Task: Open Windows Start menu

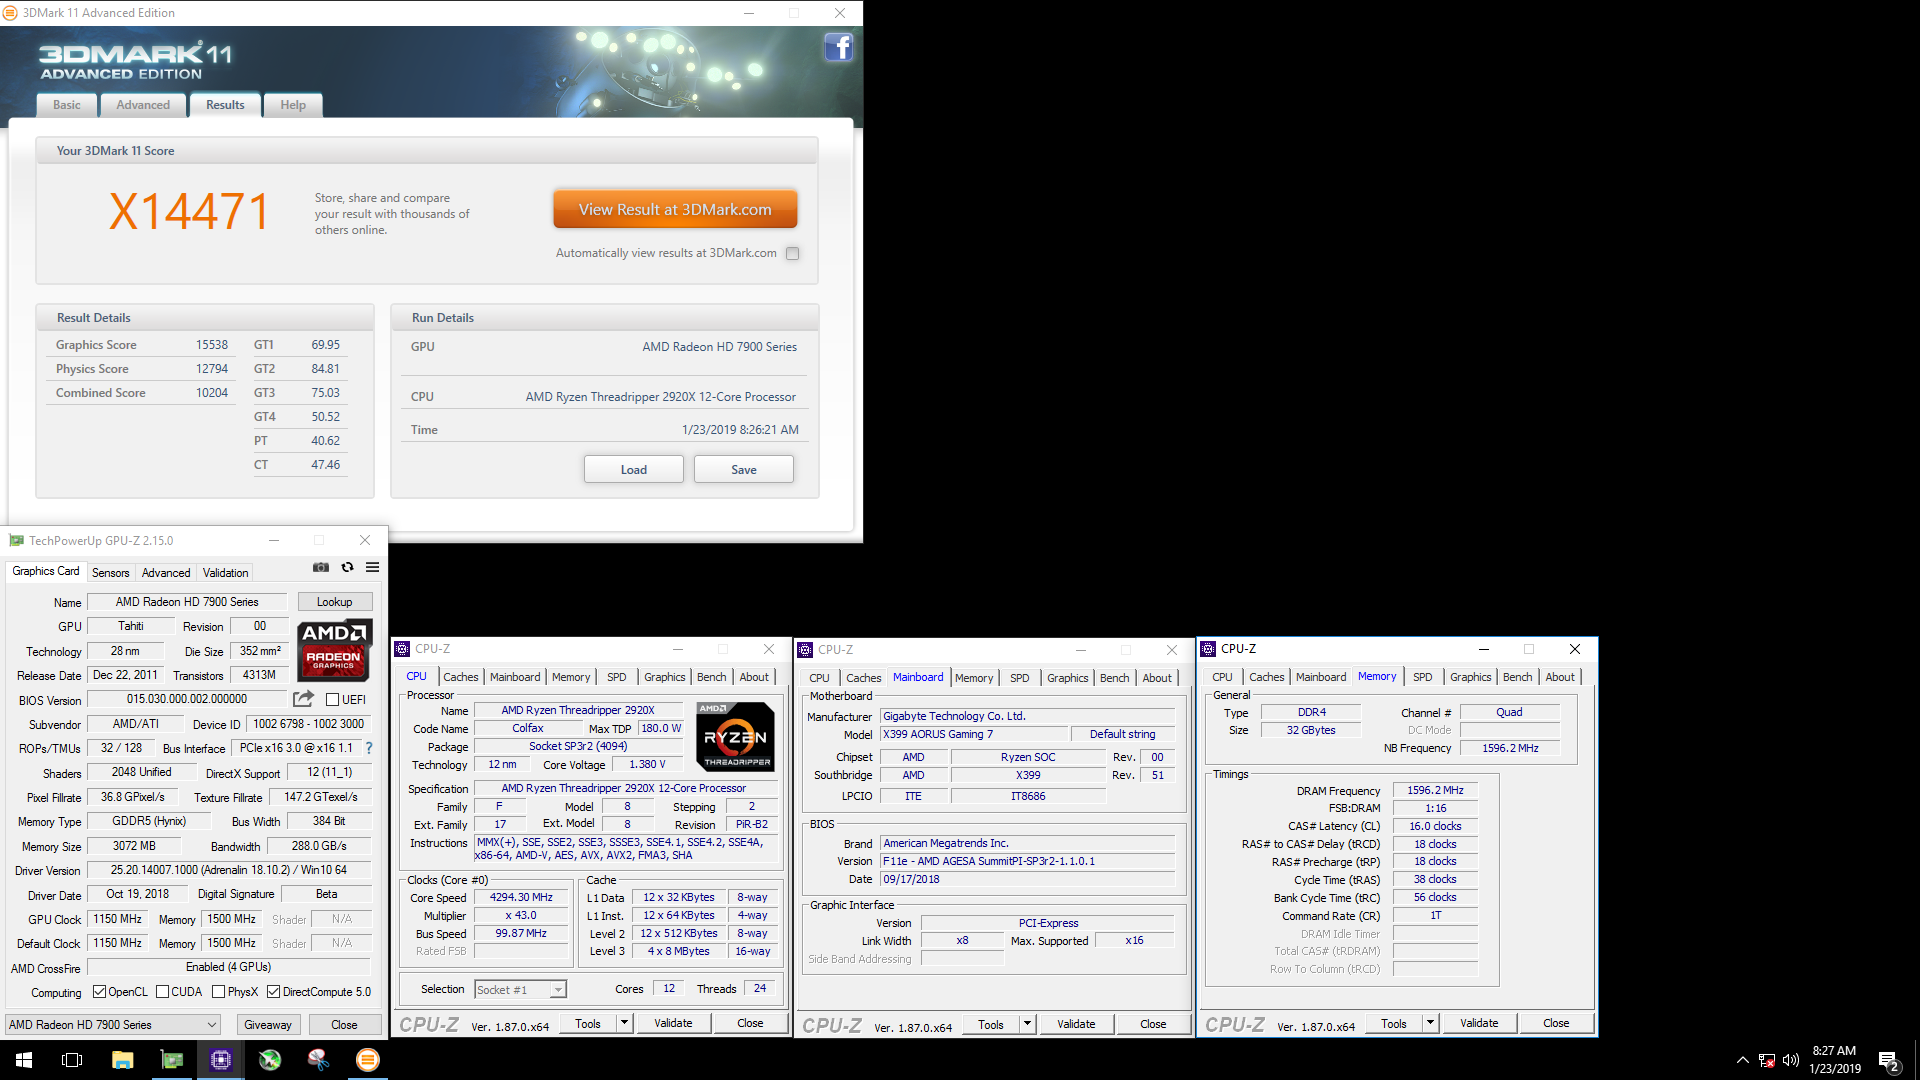Action: (x=24, y=1060)
